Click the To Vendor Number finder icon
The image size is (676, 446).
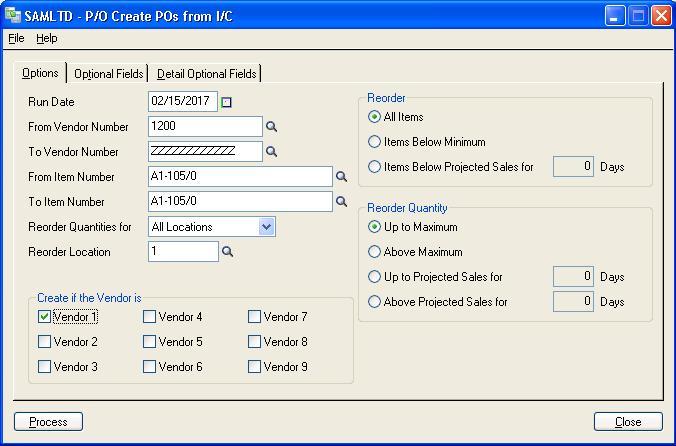click(x=271, y=152)
